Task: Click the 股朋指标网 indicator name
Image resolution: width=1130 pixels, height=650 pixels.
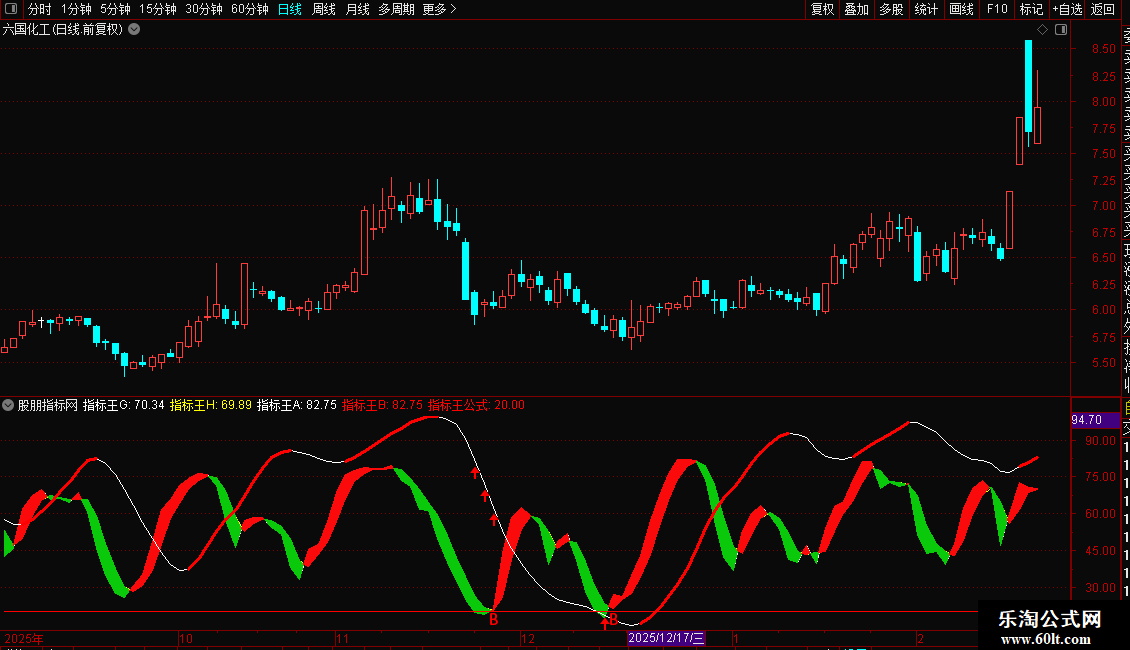Action: click(48, 405)
